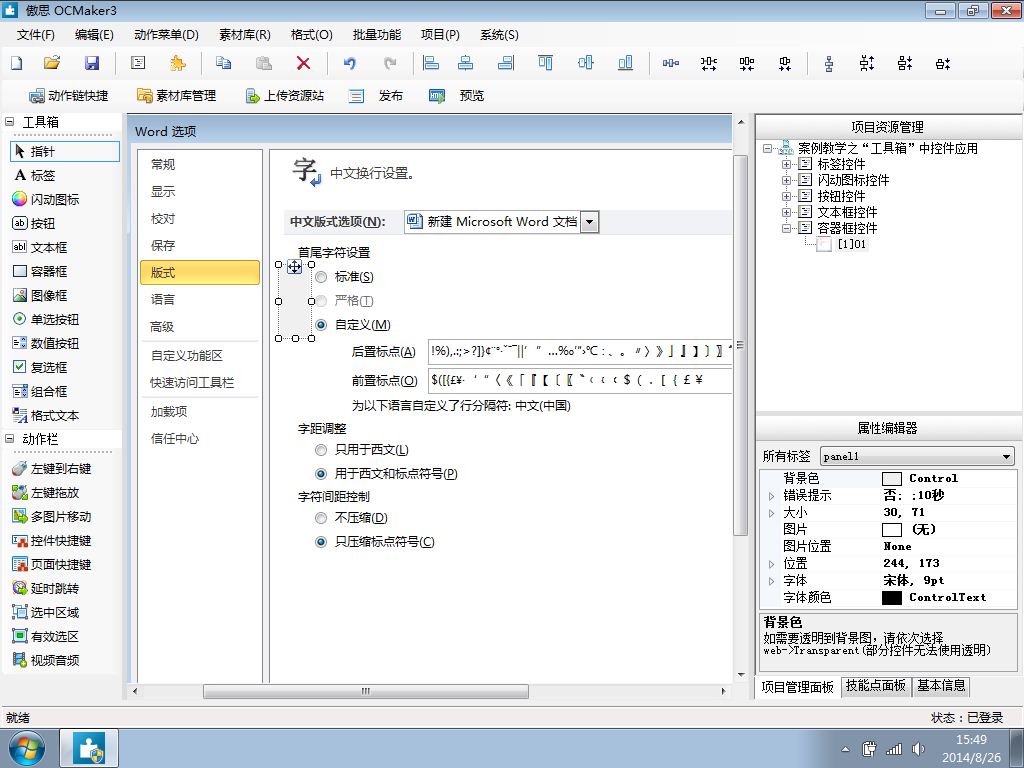Click the Windows Start button

click(x=27, y=748)
